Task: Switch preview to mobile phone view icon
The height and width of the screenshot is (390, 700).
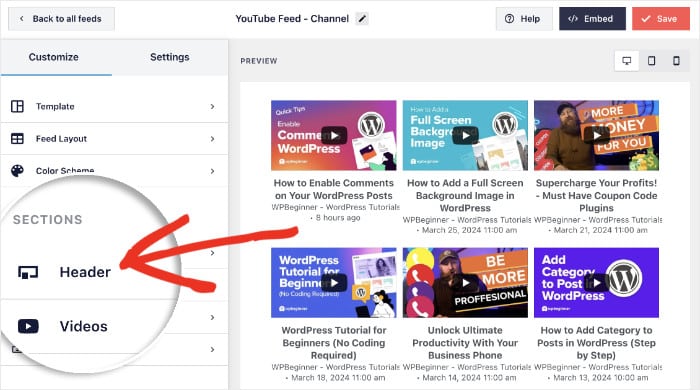Action: pyautogui.click(x=676, y=61)
